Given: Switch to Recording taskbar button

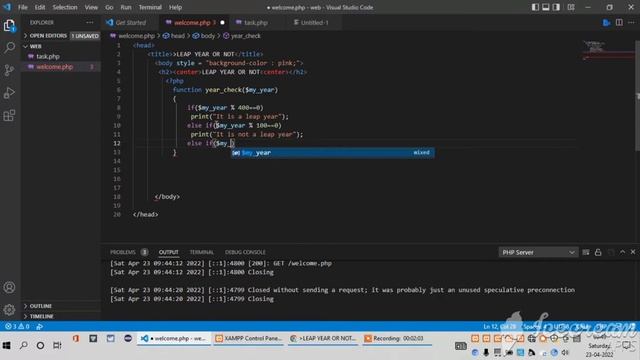Looking at the screenshot, I should 396,338.
